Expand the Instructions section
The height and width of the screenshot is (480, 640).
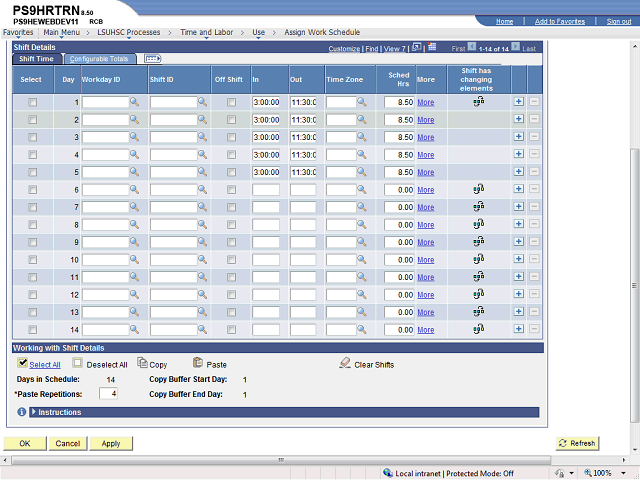tap(35, 412)
